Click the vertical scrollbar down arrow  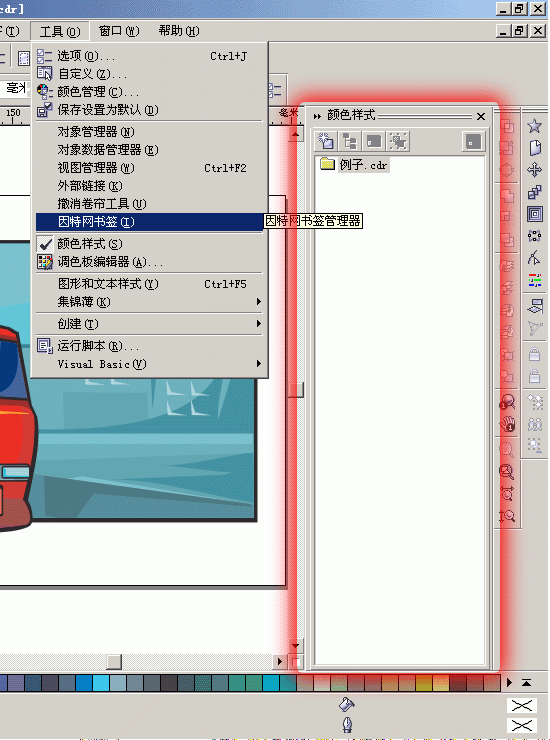click(x=296, y=645)
